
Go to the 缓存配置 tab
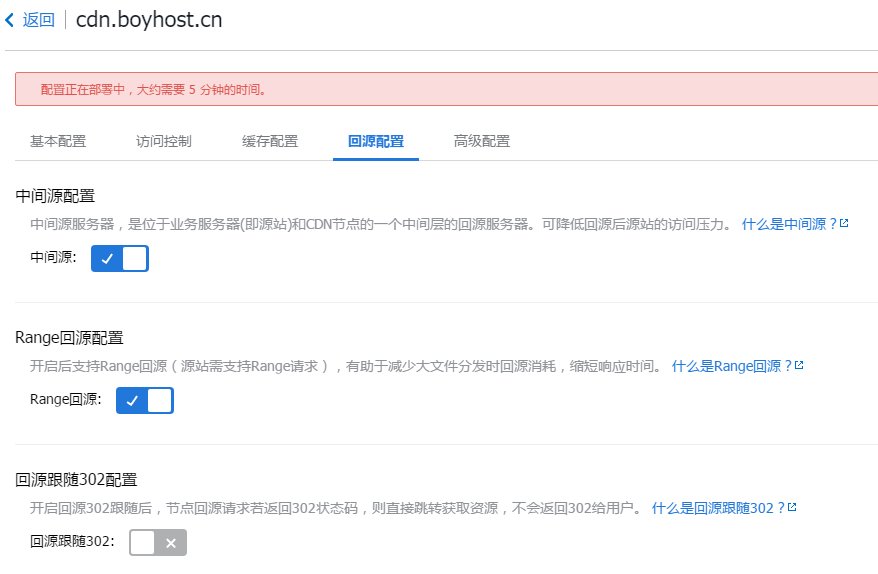[270, 141]
